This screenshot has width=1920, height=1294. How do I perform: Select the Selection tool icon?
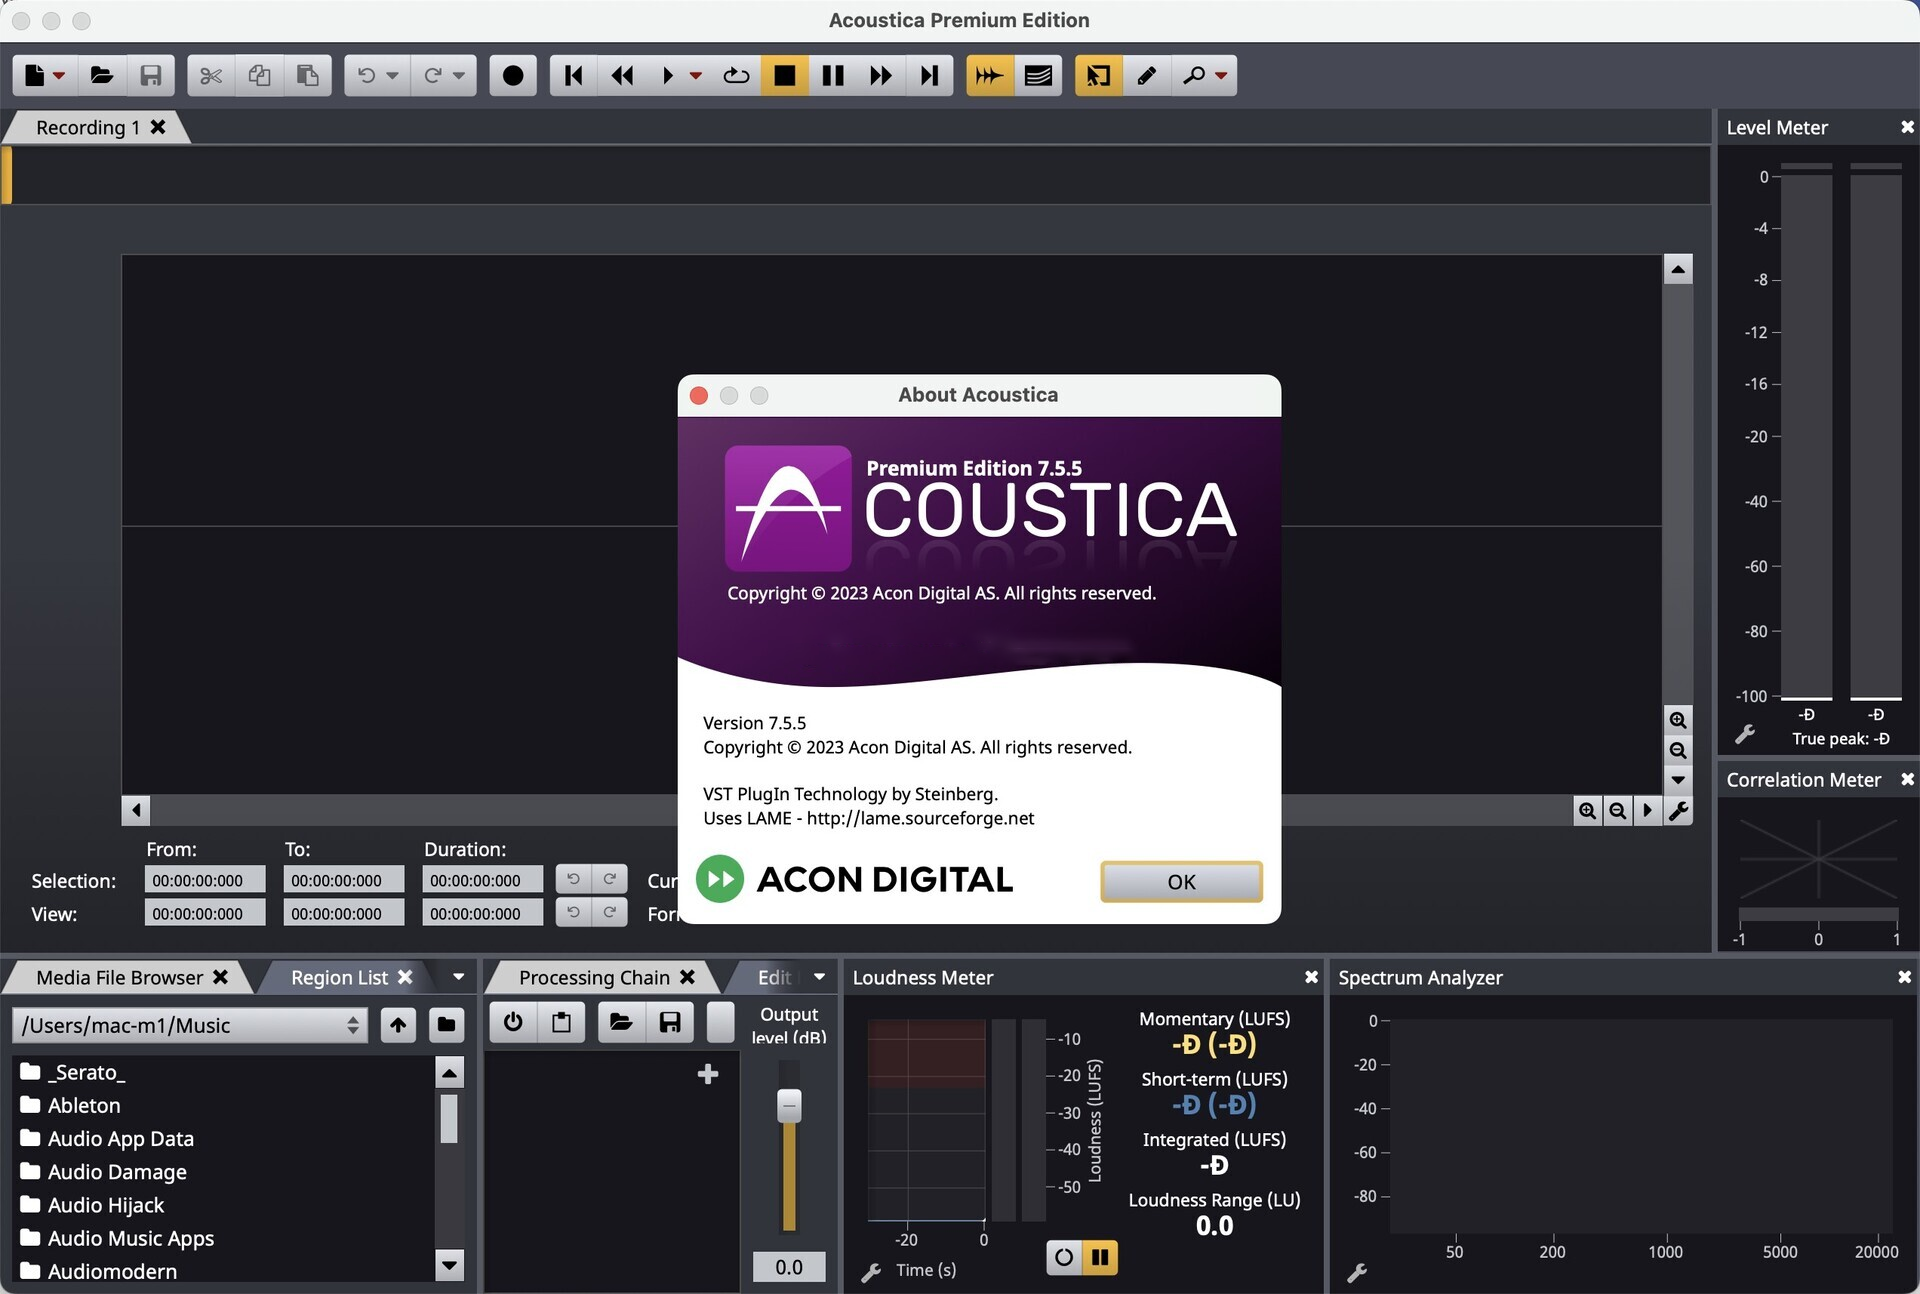(x=1098, y=75)
